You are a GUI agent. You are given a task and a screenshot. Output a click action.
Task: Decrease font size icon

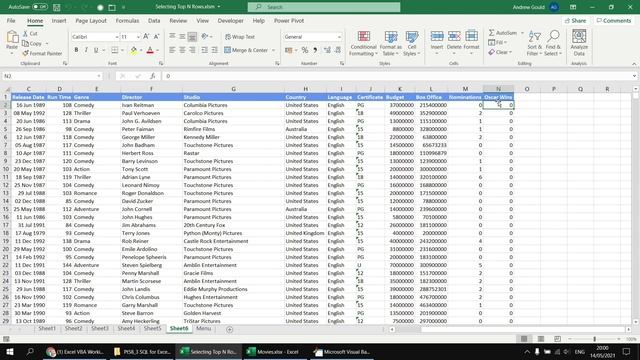tap(156, 37)
